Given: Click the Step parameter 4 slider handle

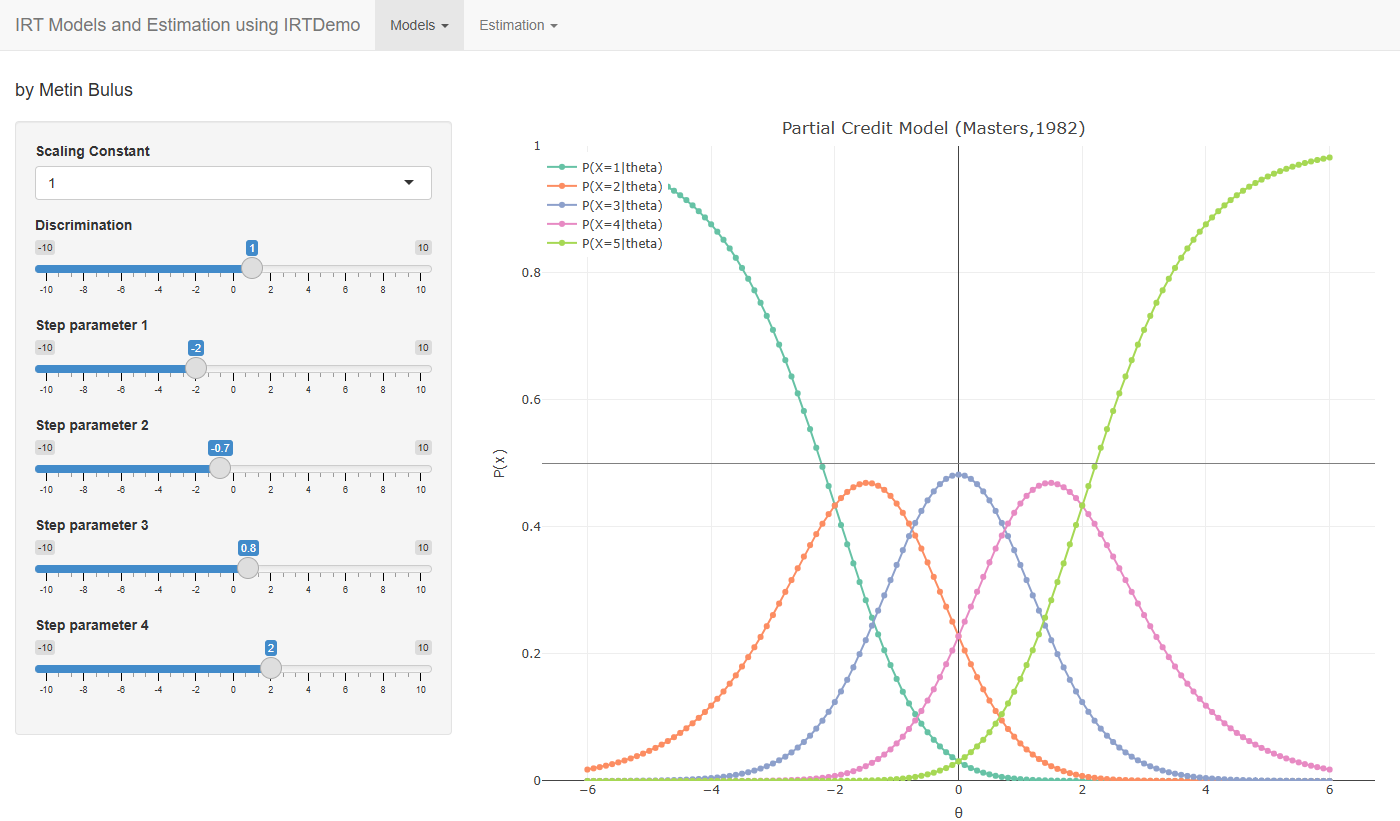Looking at the screenshot, I should pyautogui.click(x=271, y=668).
